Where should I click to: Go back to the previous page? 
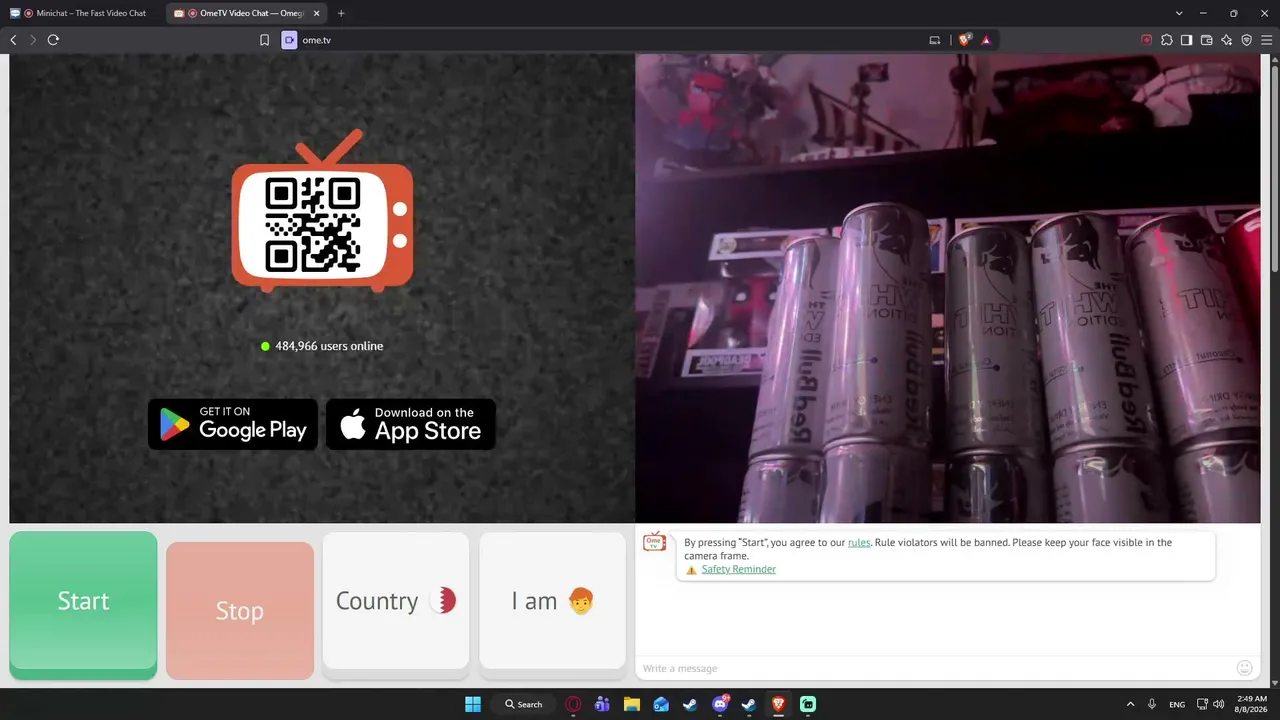13,40
